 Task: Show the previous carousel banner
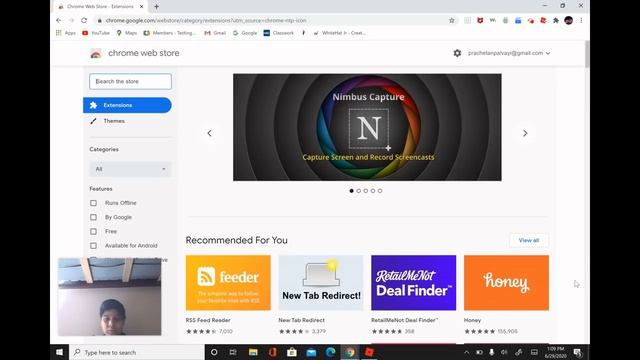point(209,133)
